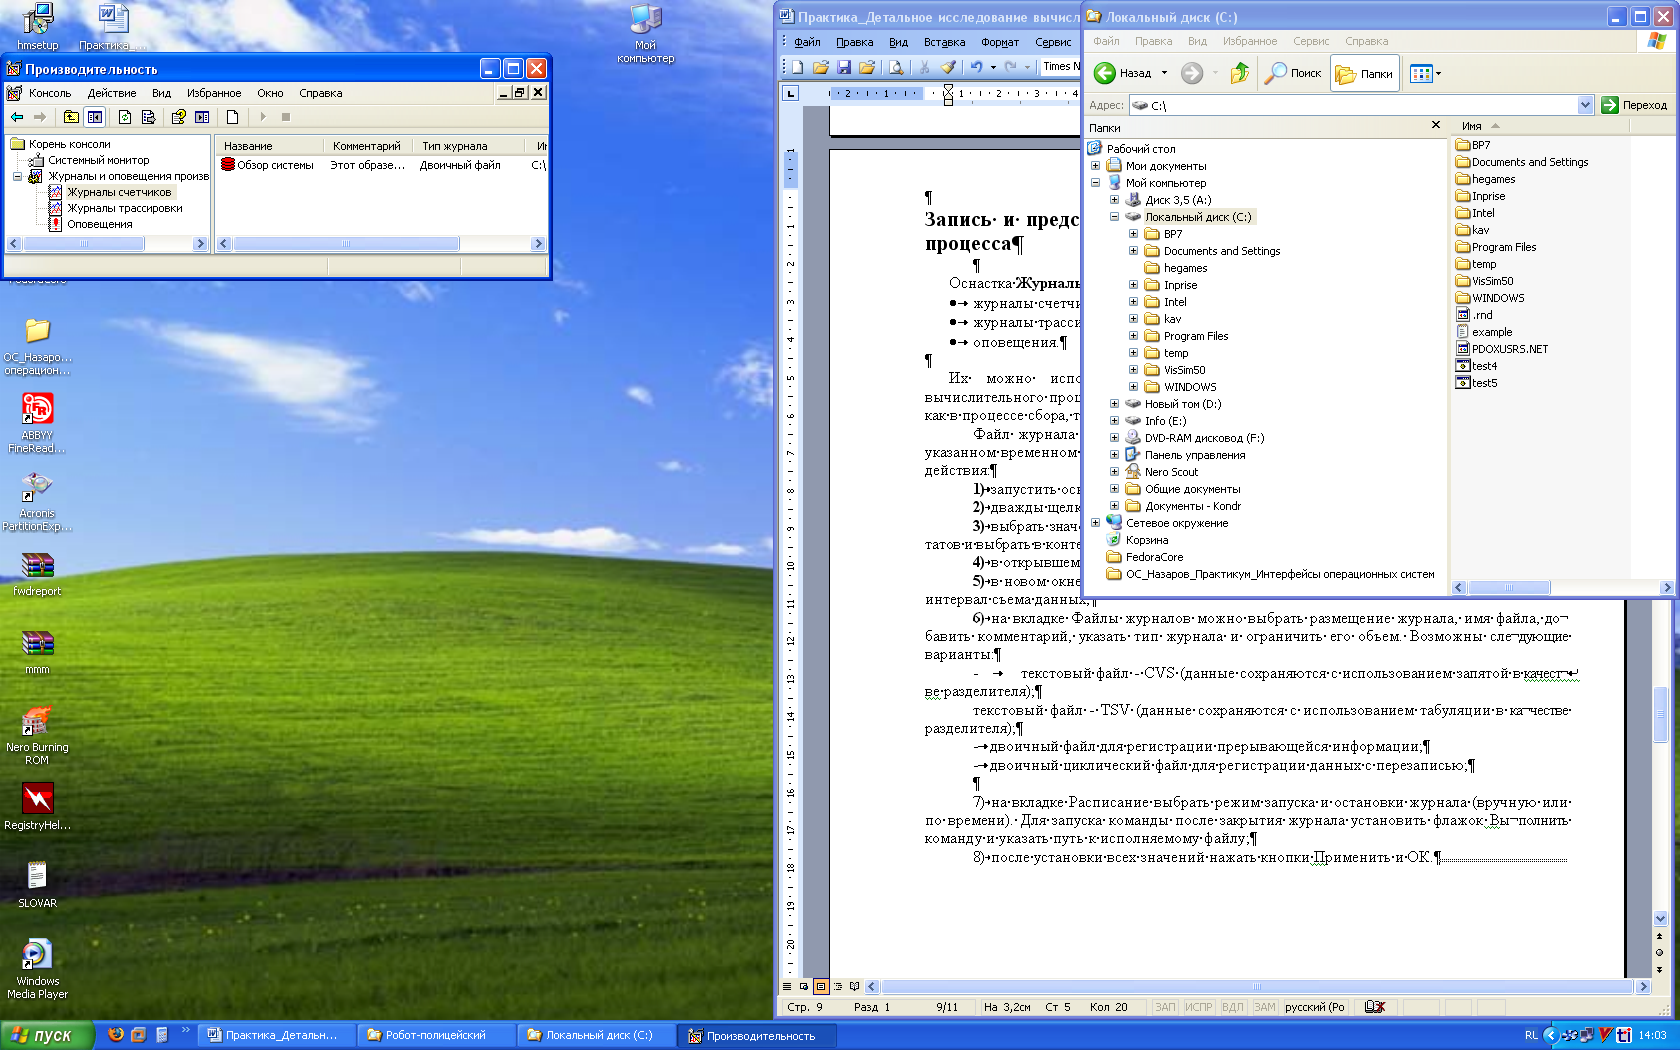Click the Undo arrow icon in Word toolbar

click(x=977, y=67)
